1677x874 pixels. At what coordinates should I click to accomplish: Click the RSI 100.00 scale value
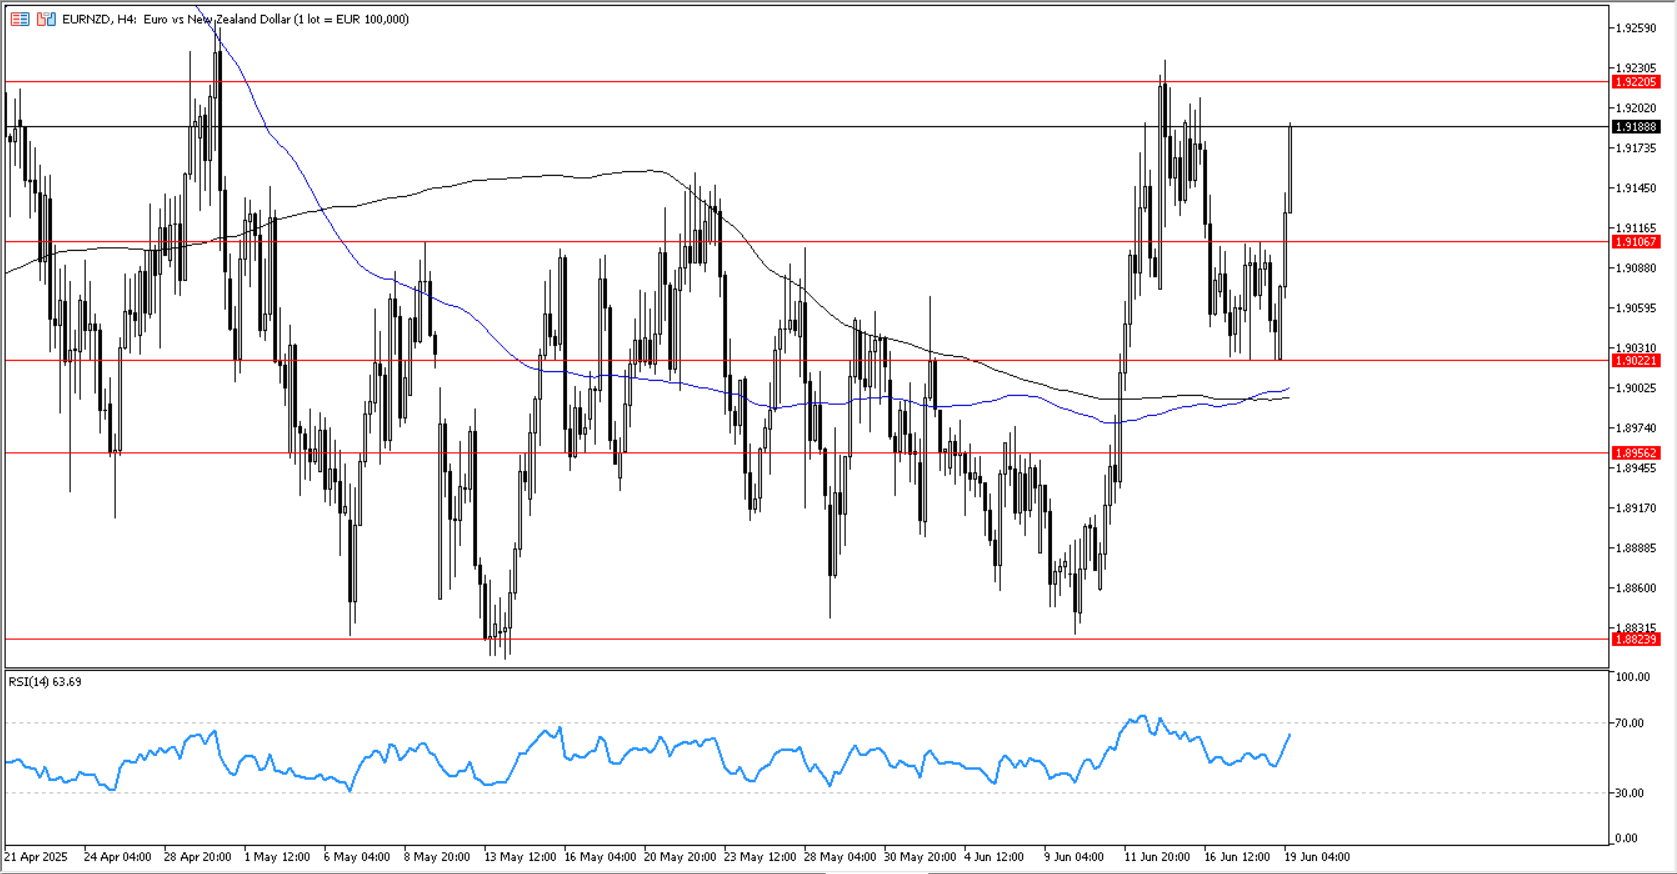1632,677
